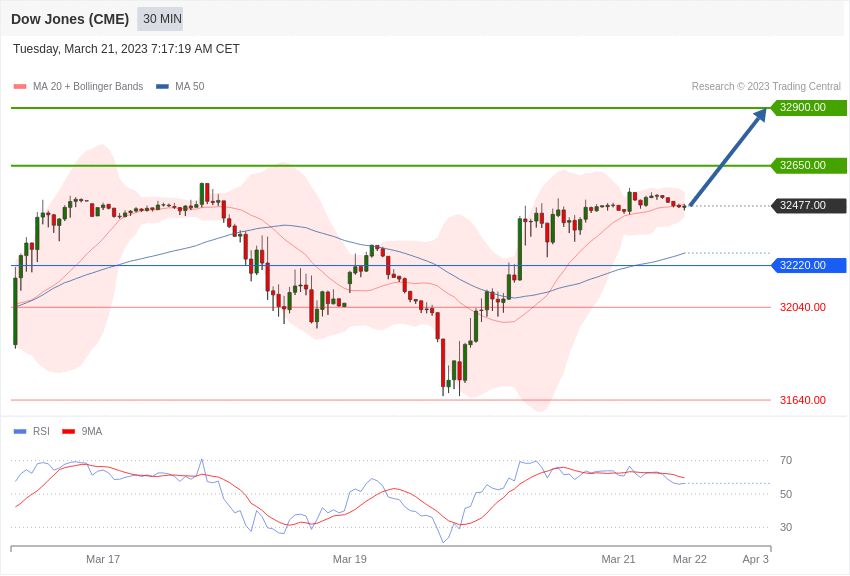Click the 9MA legend label
This screenshot has width=850, height=576.
[92, 431]
